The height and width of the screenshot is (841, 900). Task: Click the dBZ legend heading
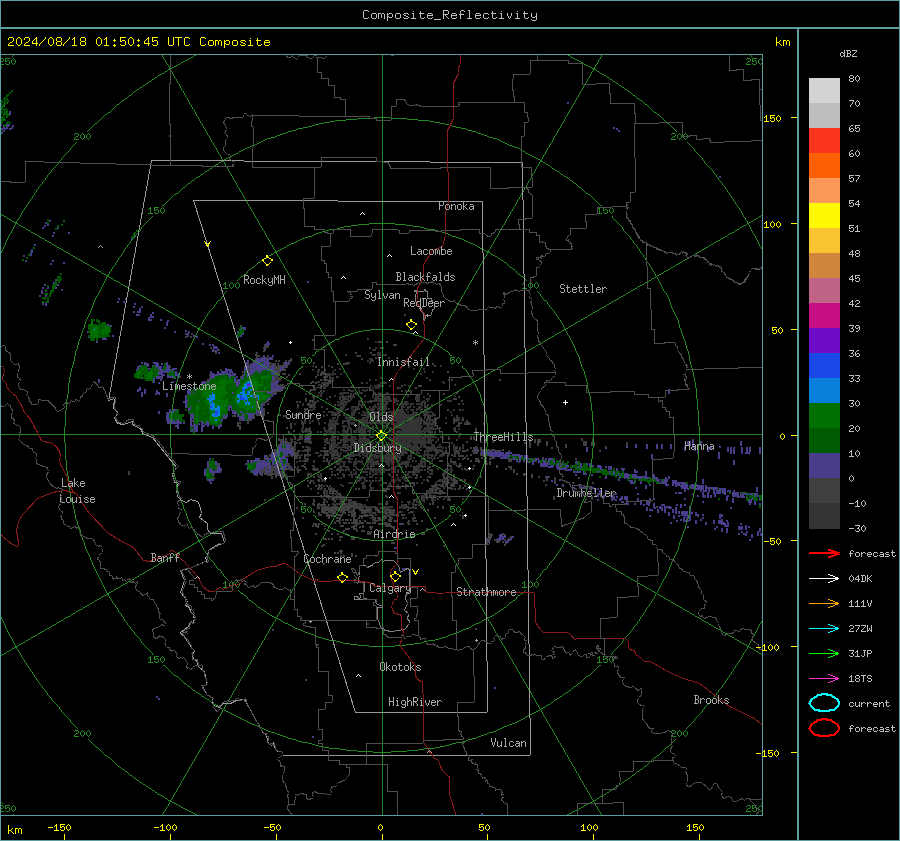(x=848, y=54)
